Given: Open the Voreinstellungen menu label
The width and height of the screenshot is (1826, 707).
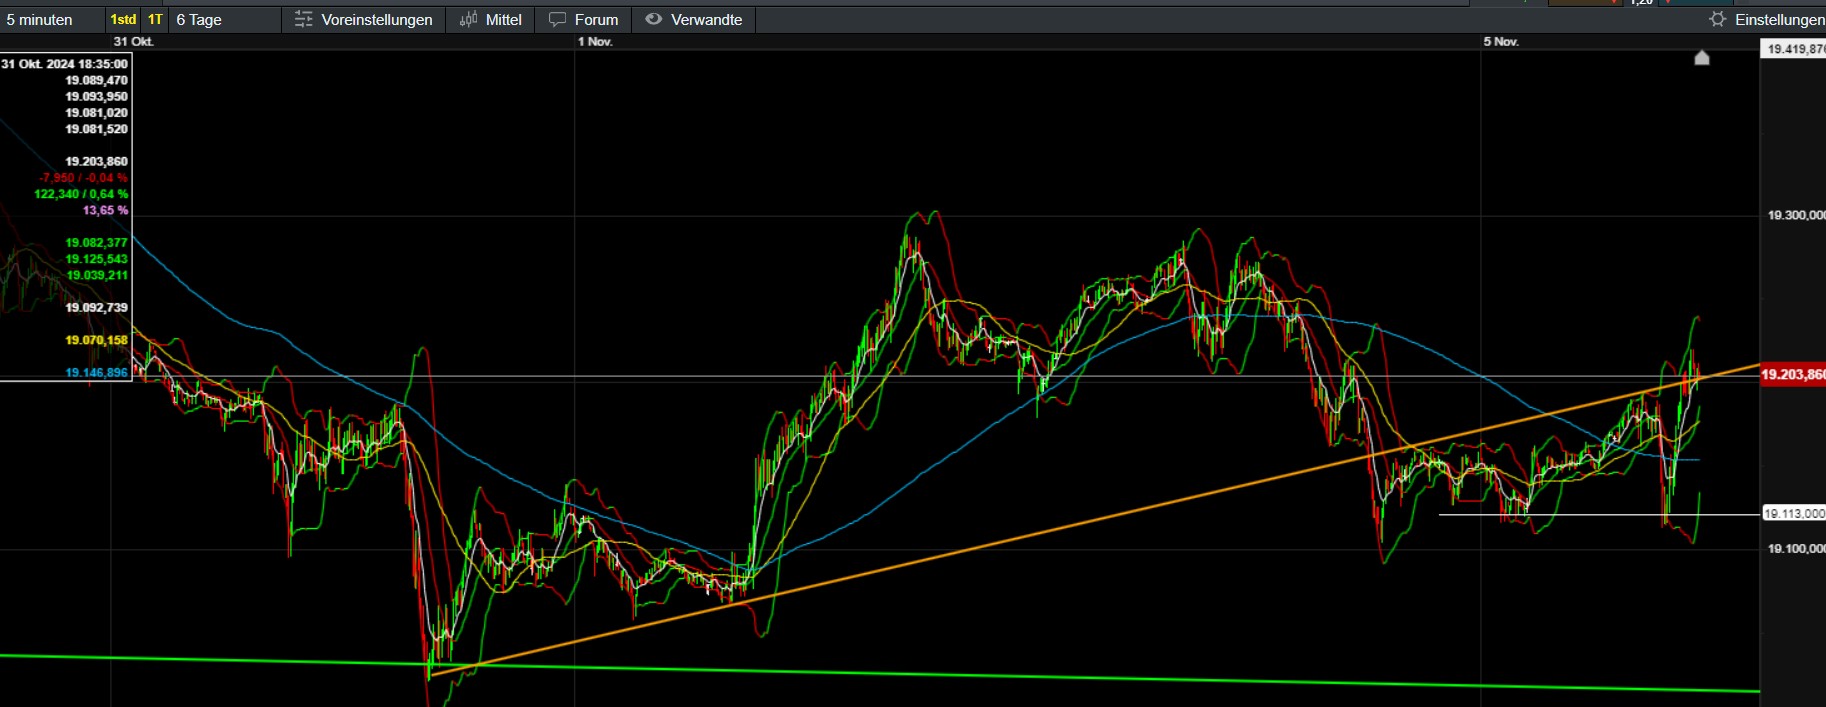Looking at the screenshot, I should pos(377,20).
